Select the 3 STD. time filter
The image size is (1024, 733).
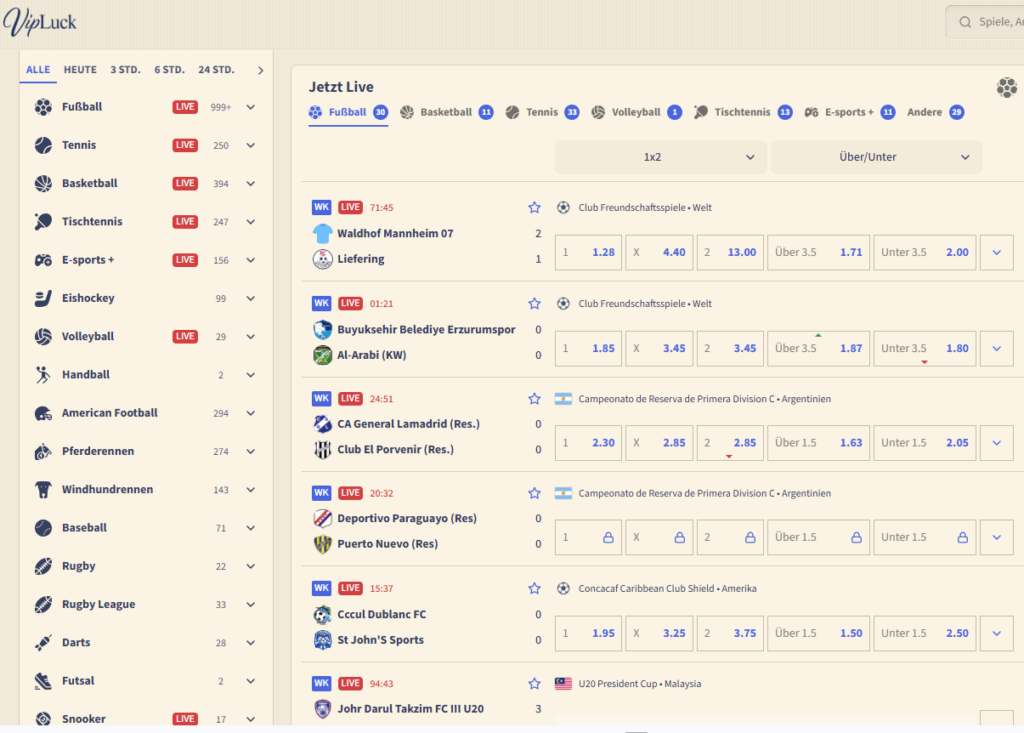tap(125, 70)
